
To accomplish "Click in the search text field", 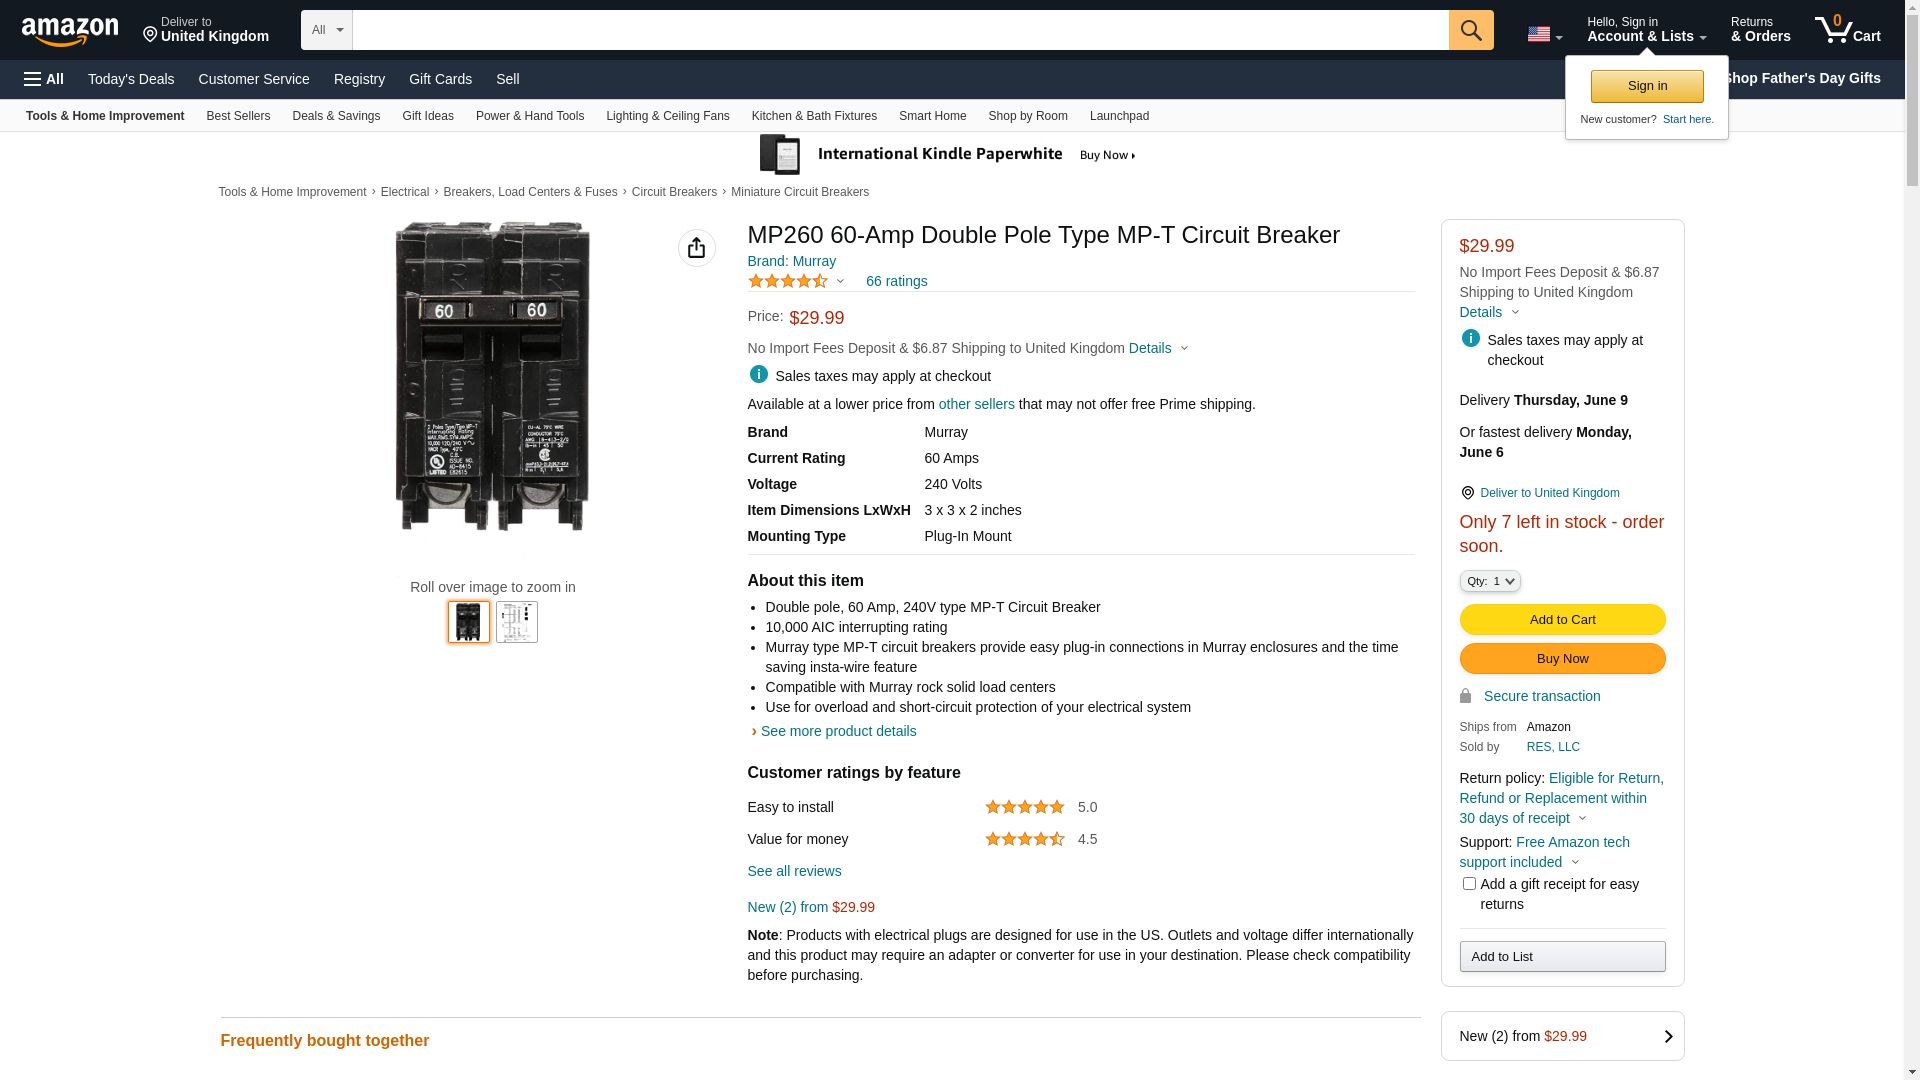I will click(900, 30).
